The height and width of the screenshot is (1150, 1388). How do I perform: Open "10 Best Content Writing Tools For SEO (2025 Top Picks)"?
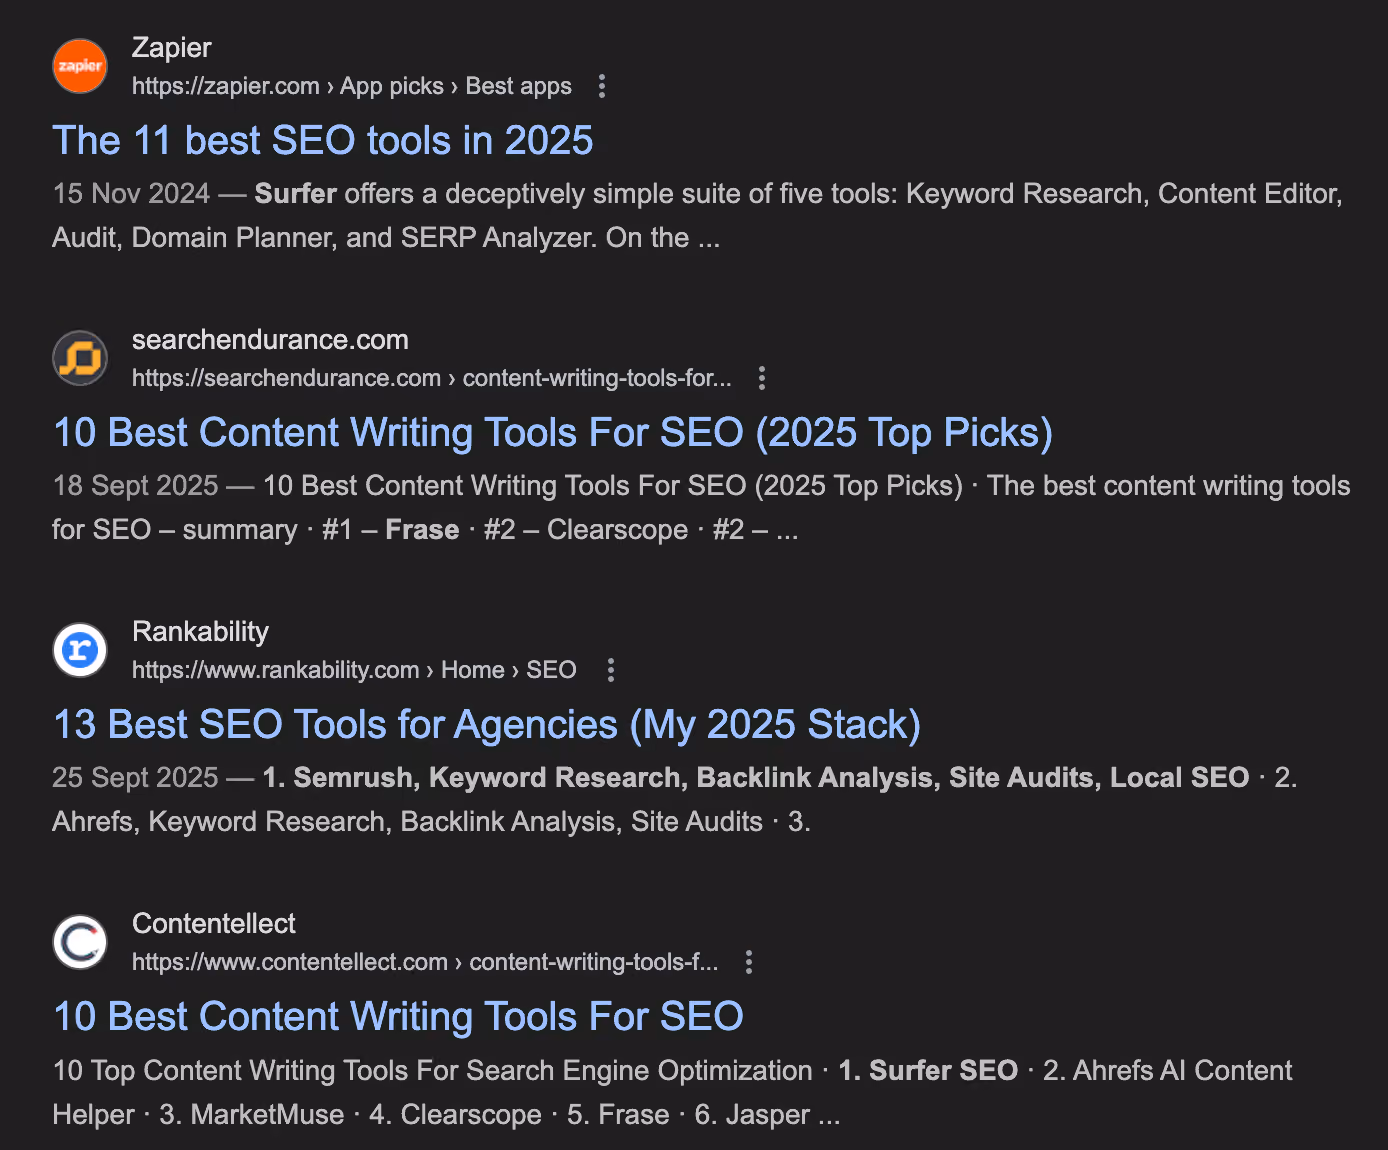click(553, 433)
